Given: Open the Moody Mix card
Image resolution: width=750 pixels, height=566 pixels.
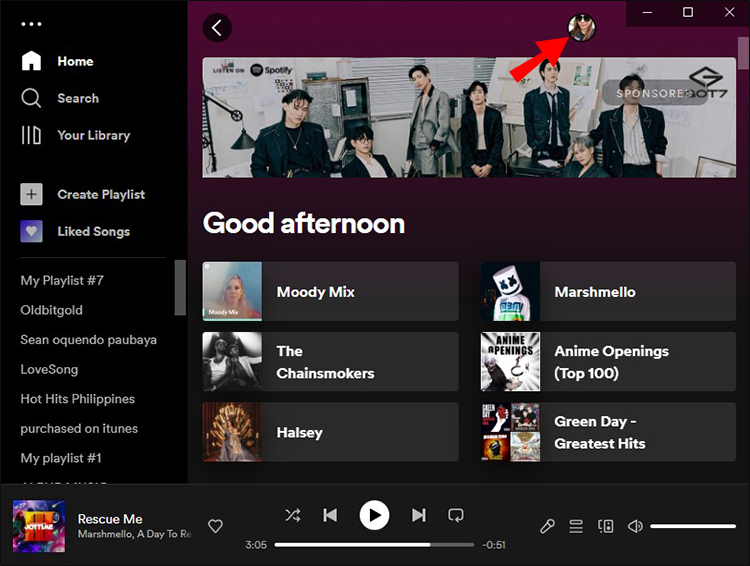Looking at the screenshot, I should click(330, 291).
